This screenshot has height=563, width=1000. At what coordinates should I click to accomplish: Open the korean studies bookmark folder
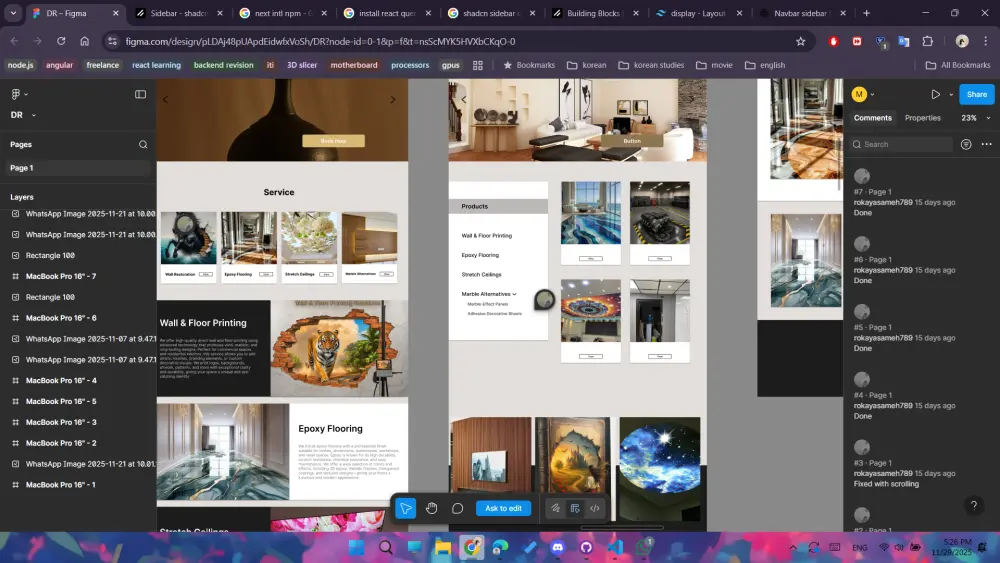651,65
